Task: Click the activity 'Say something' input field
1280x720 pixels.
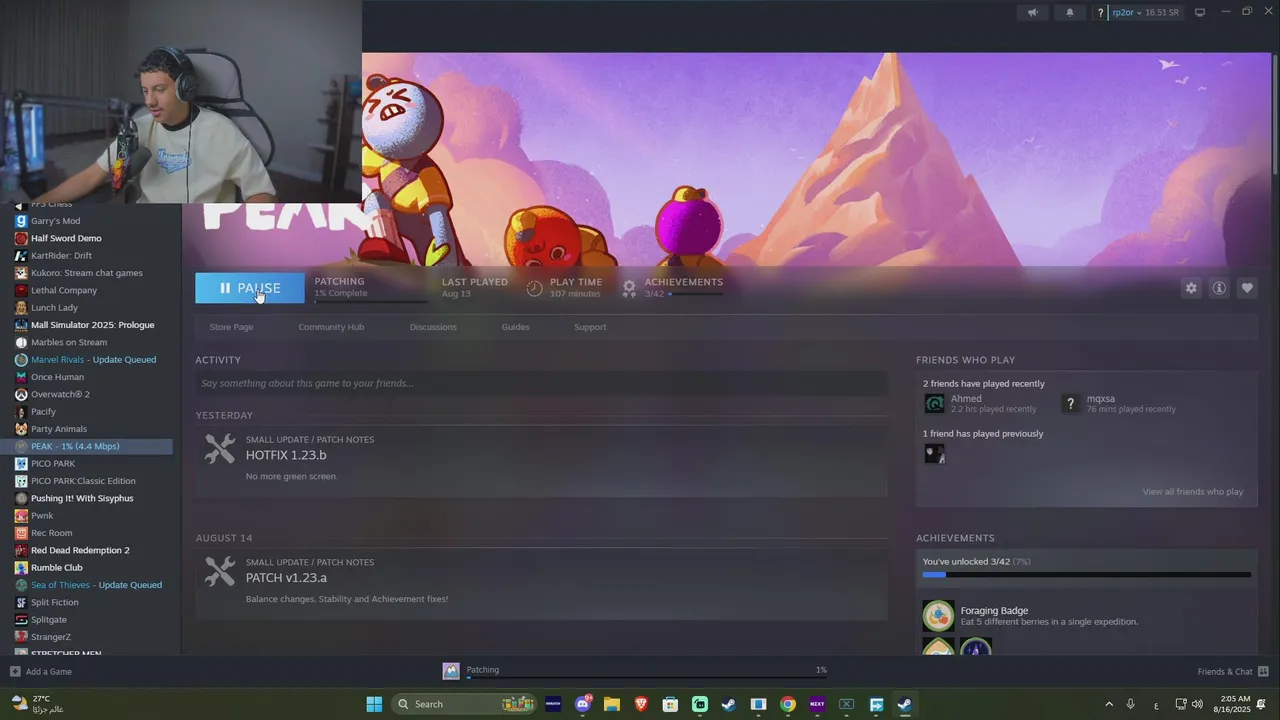Action: (541, 383)
